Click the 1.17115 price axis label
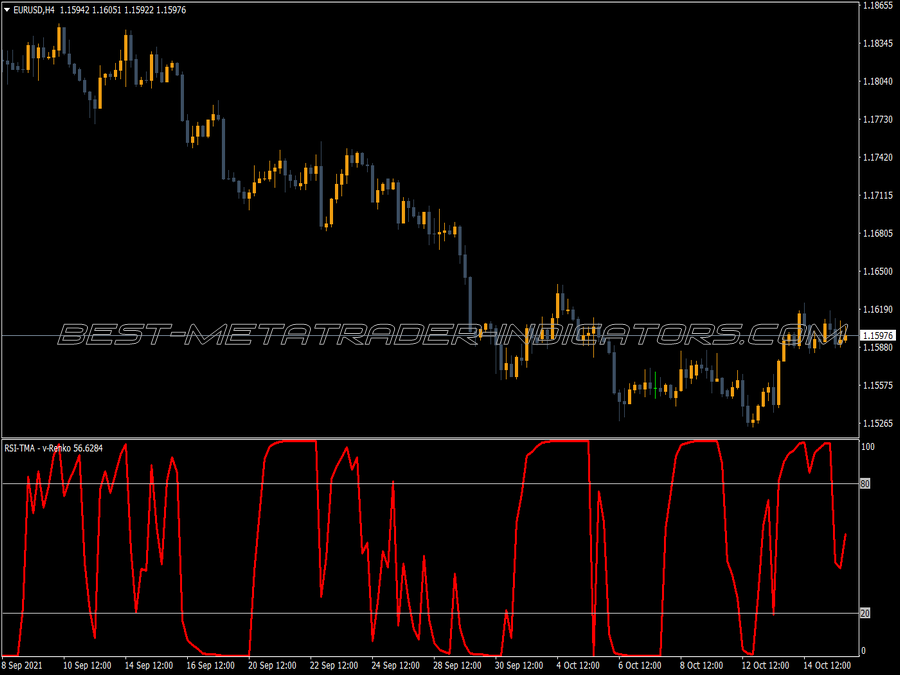The image size is (900, 675). (878, 196)
